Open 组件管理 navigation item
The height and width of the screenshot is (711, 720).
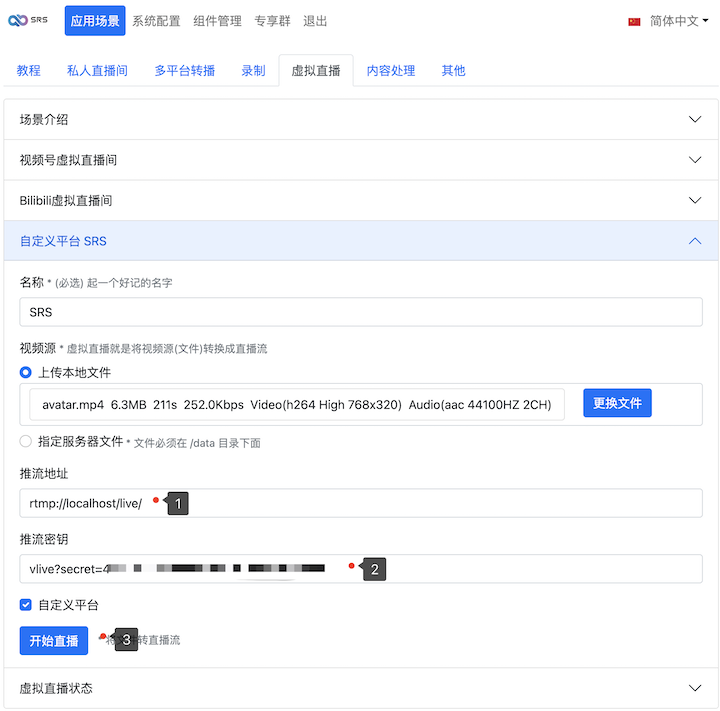pos(217,21)
